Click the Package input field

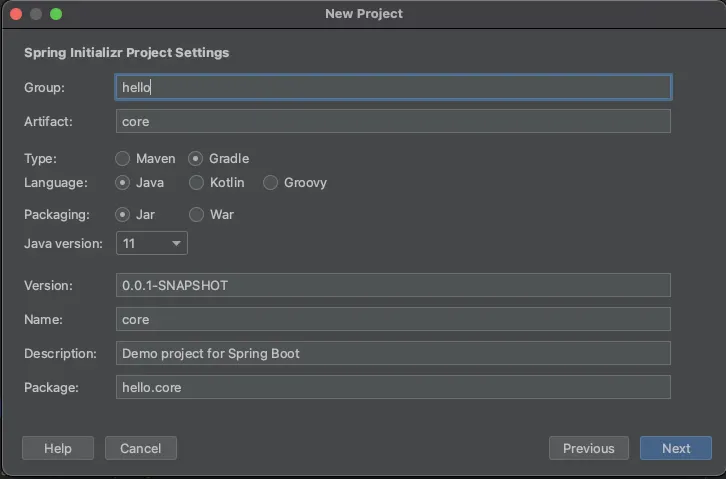tap(393, 387)
